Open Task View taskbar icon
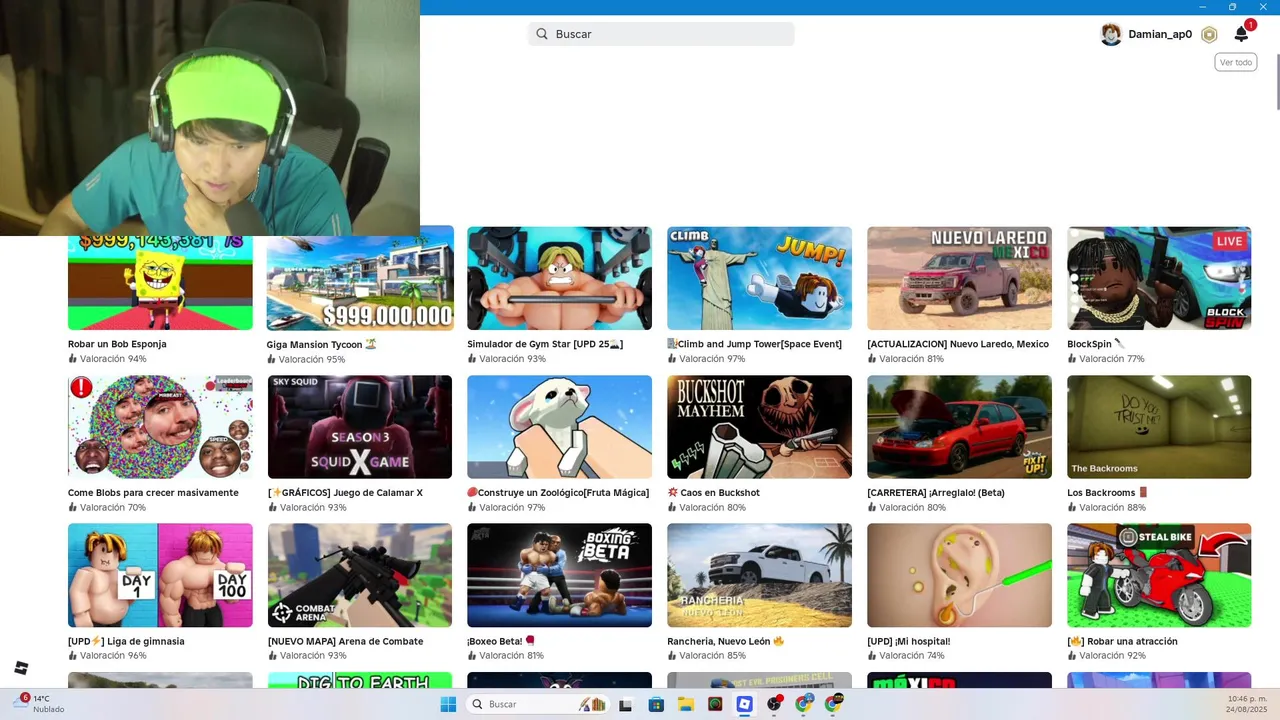Screen dimensions: 1280x720 [626, 704]
